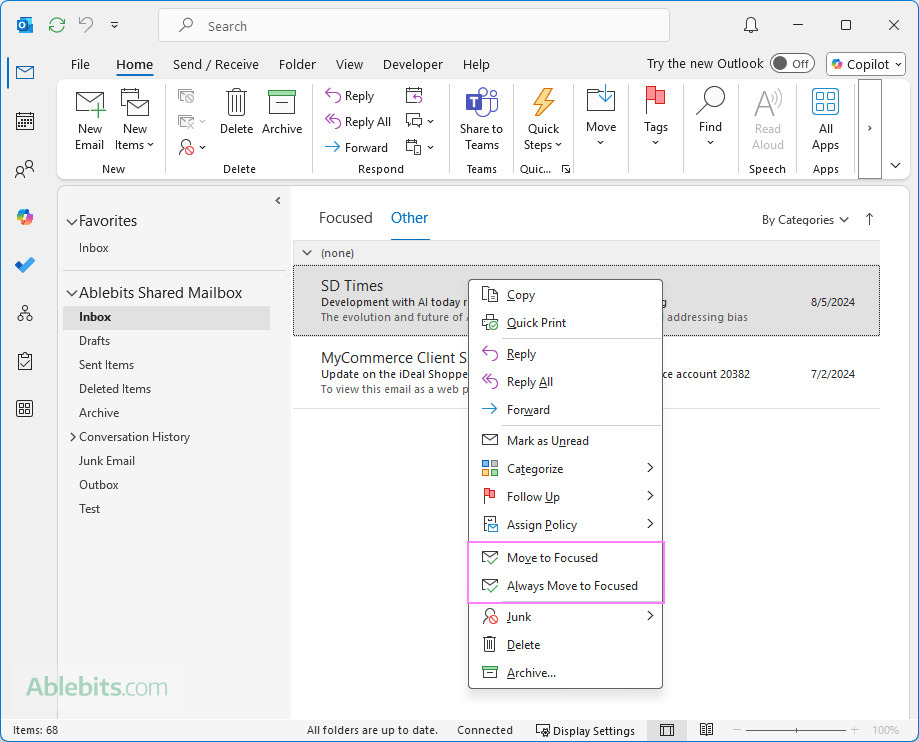The height and width of the screenshot is (742, 919).
Task: Switch to Reading view in status bar
Action: (x=706, y=730)
